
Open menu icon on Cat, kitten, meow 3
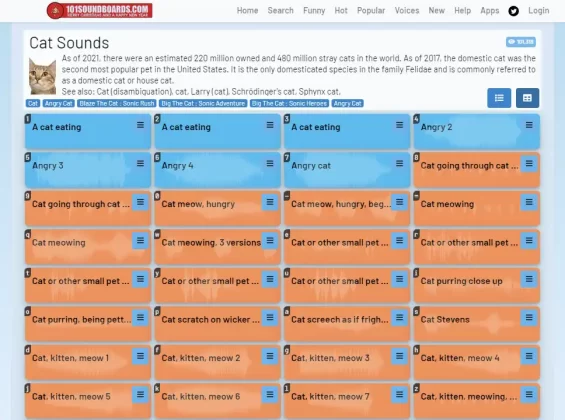[x=400, y=356]
